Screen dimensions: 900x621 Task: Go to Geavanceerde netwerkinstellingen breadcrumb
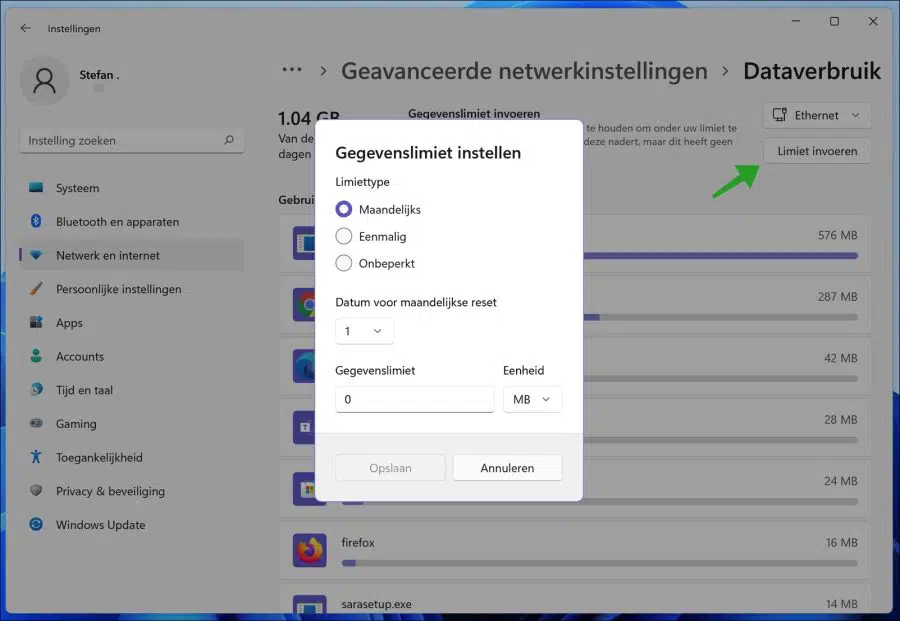point(524,71)
